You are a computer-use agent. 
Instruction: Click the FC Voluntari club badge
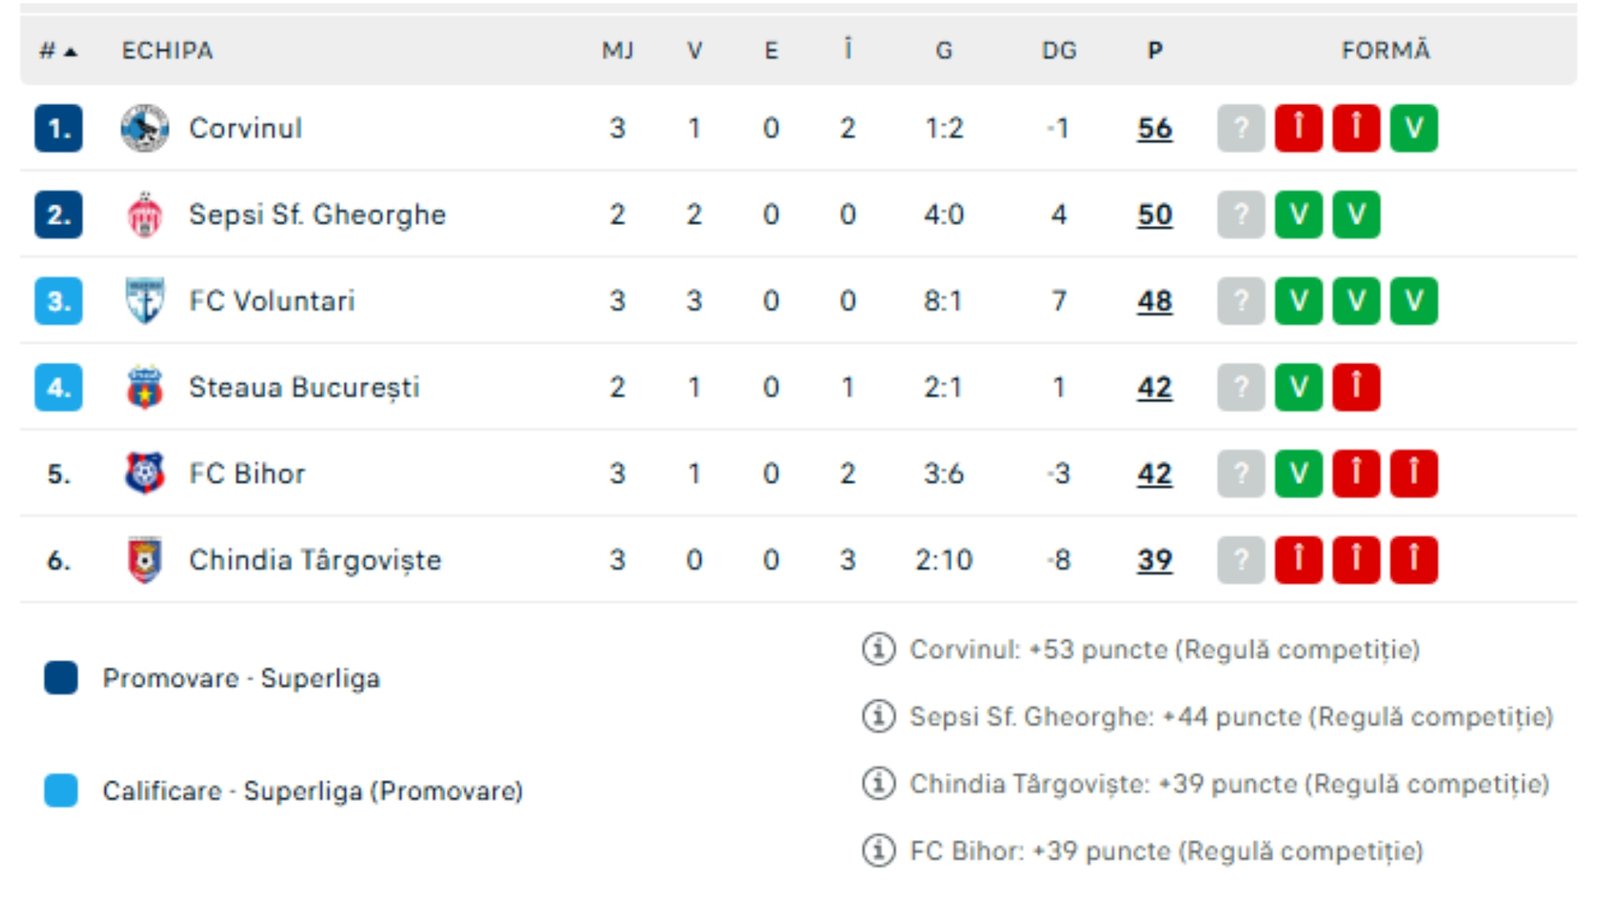click(147, 300)
